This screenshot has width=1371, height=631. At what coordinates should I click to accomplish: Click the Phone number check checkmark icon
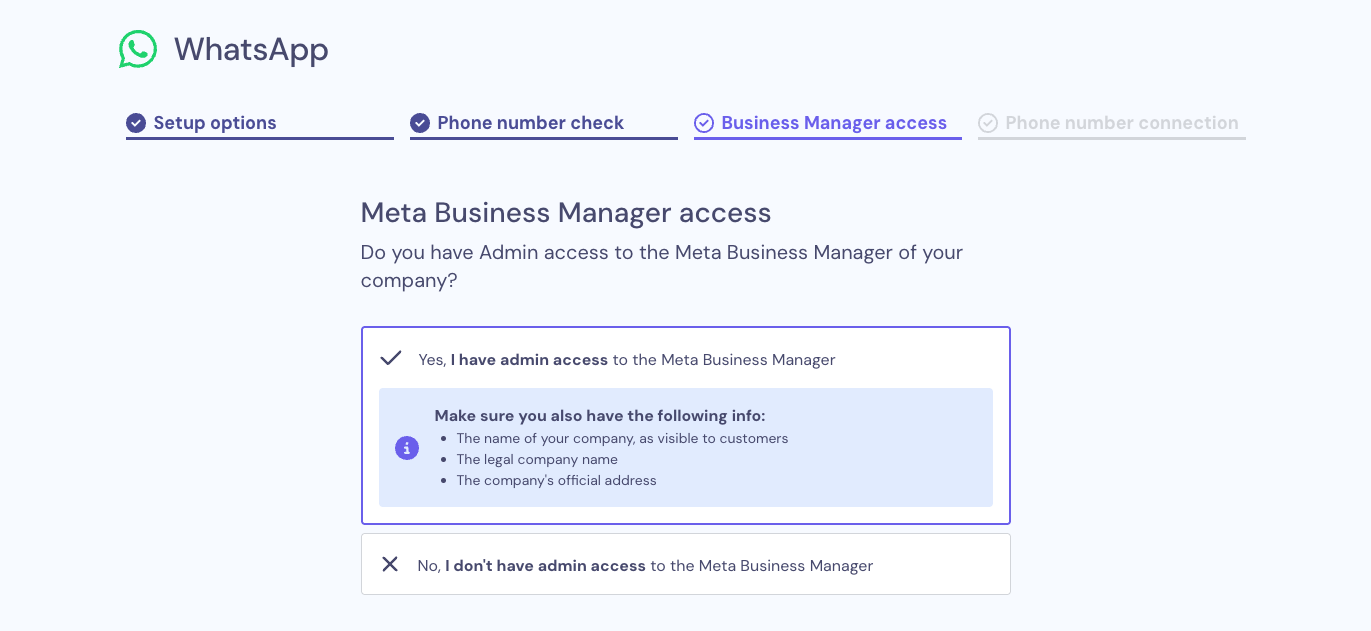(x=420, y=123)
